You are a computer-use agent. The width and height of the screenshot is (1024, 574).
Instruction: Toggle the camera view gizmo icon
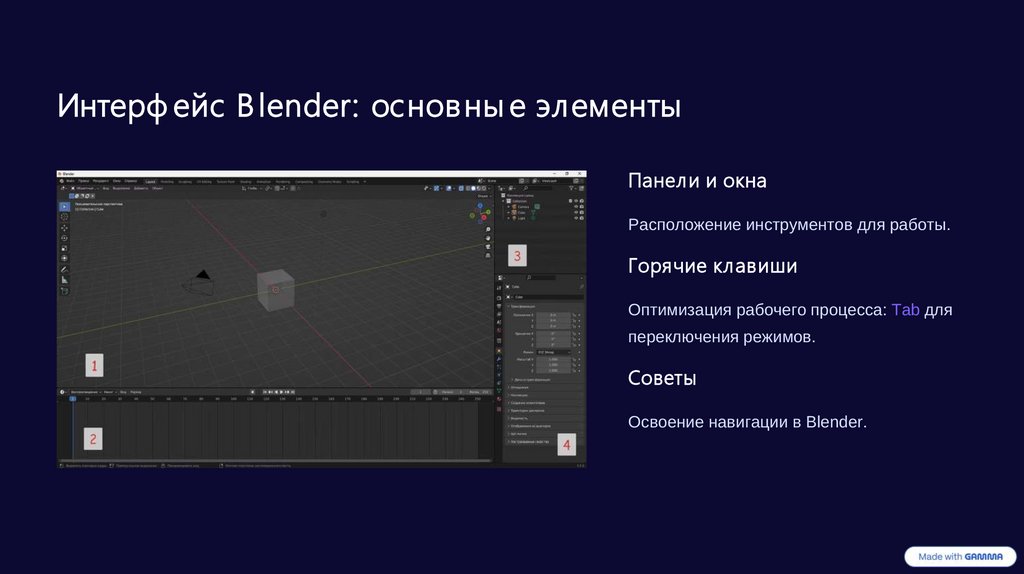[x=488, y=247]
